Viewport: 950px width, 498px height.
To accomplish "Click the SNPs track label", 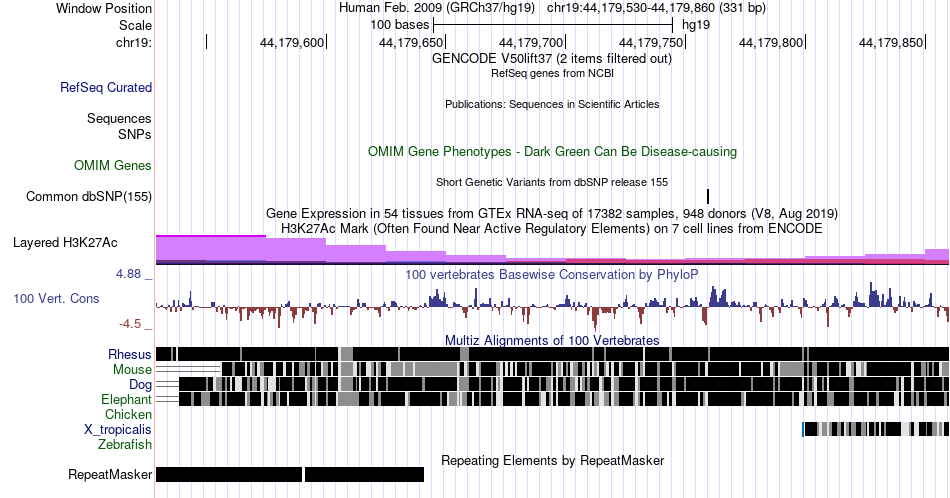I will click(x=135, y=134).
